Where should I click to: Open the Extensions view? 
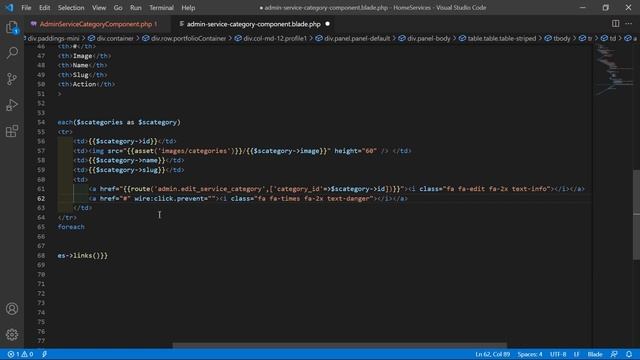pyautogui.click(x=12, y=131)
